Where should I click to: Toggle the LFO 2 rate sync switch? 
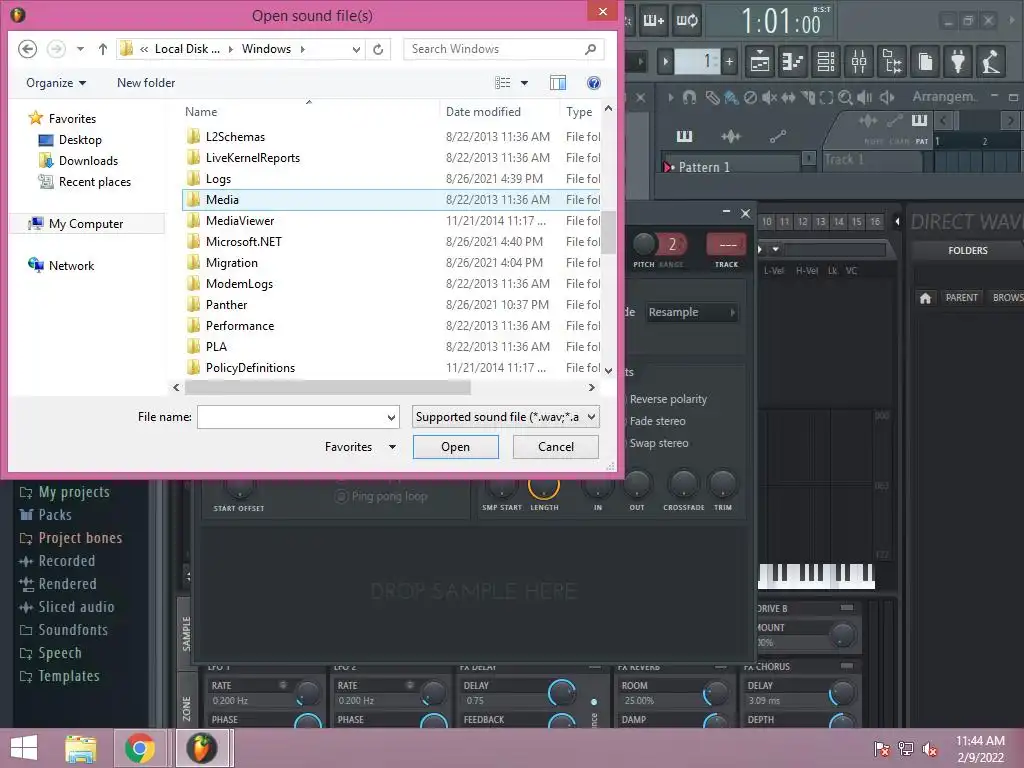(x=409, y=686)
